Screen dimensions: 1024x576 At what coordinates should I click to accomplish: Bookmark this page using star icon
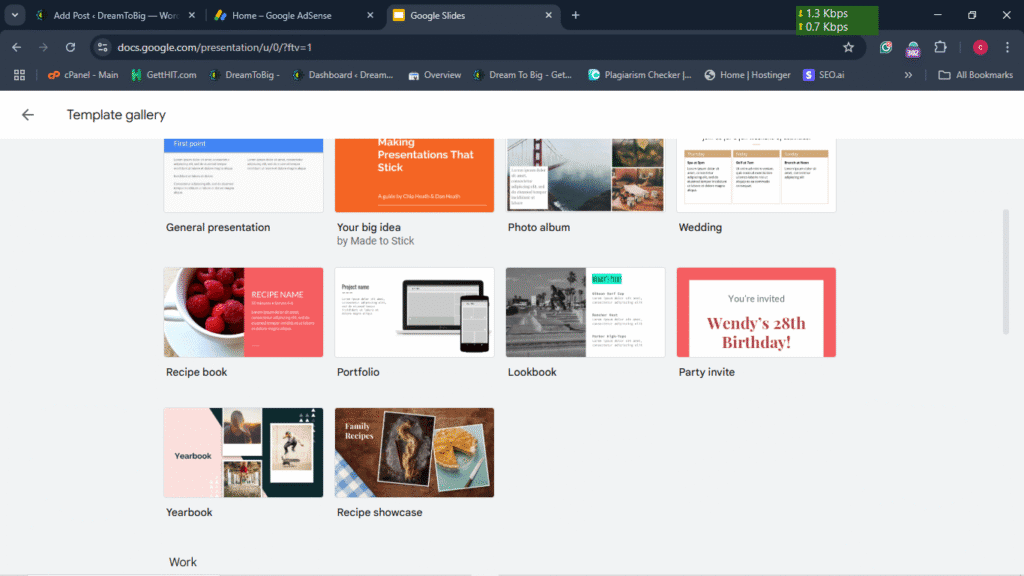848,47
